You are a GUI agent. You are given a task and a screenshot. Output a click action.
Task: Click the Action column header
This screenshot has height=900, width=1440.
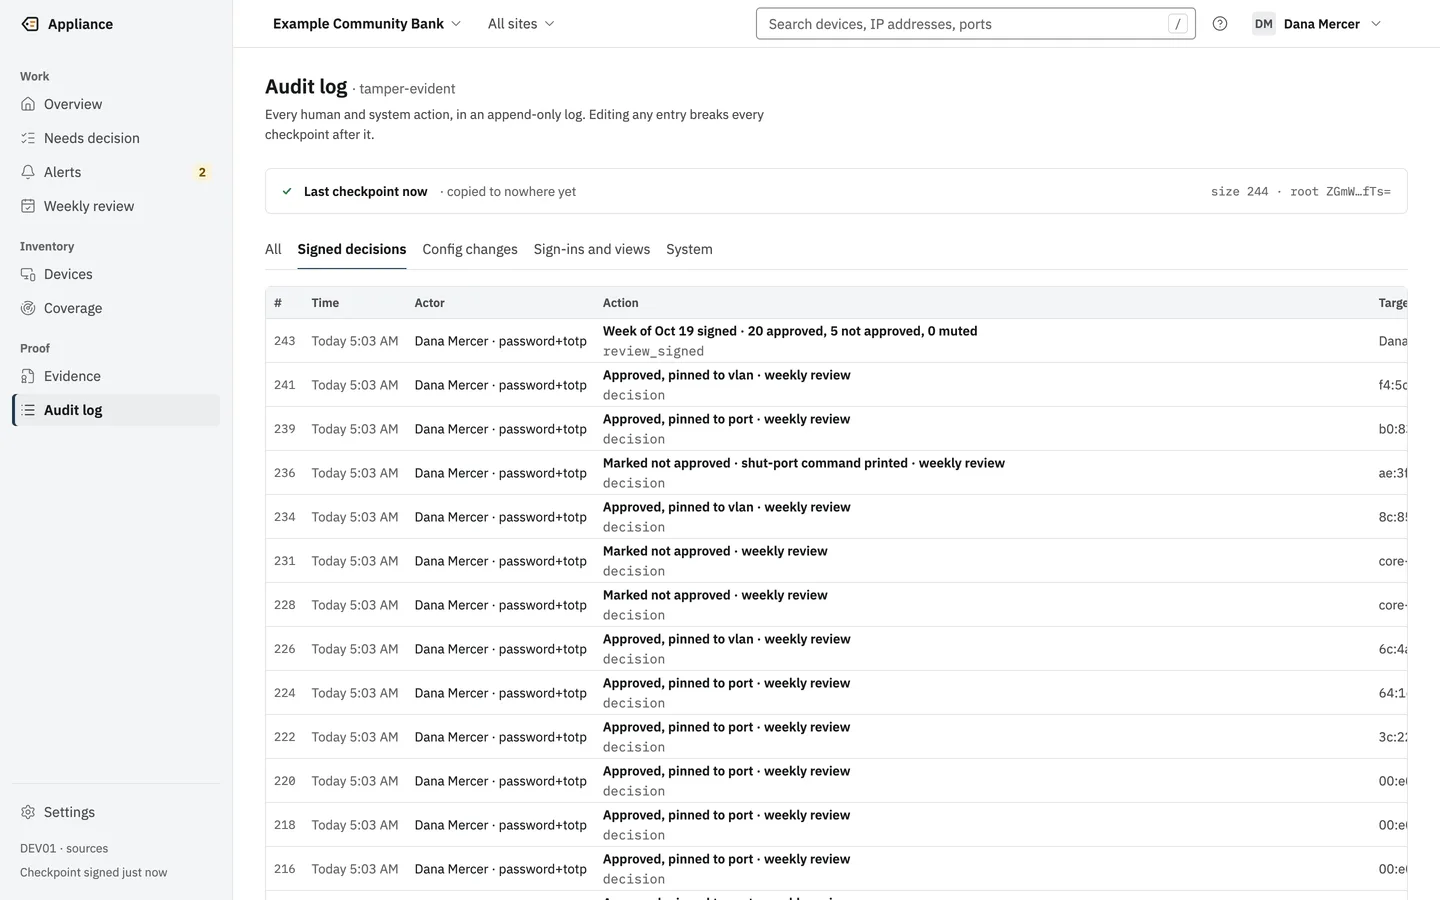tap(621, 303)
